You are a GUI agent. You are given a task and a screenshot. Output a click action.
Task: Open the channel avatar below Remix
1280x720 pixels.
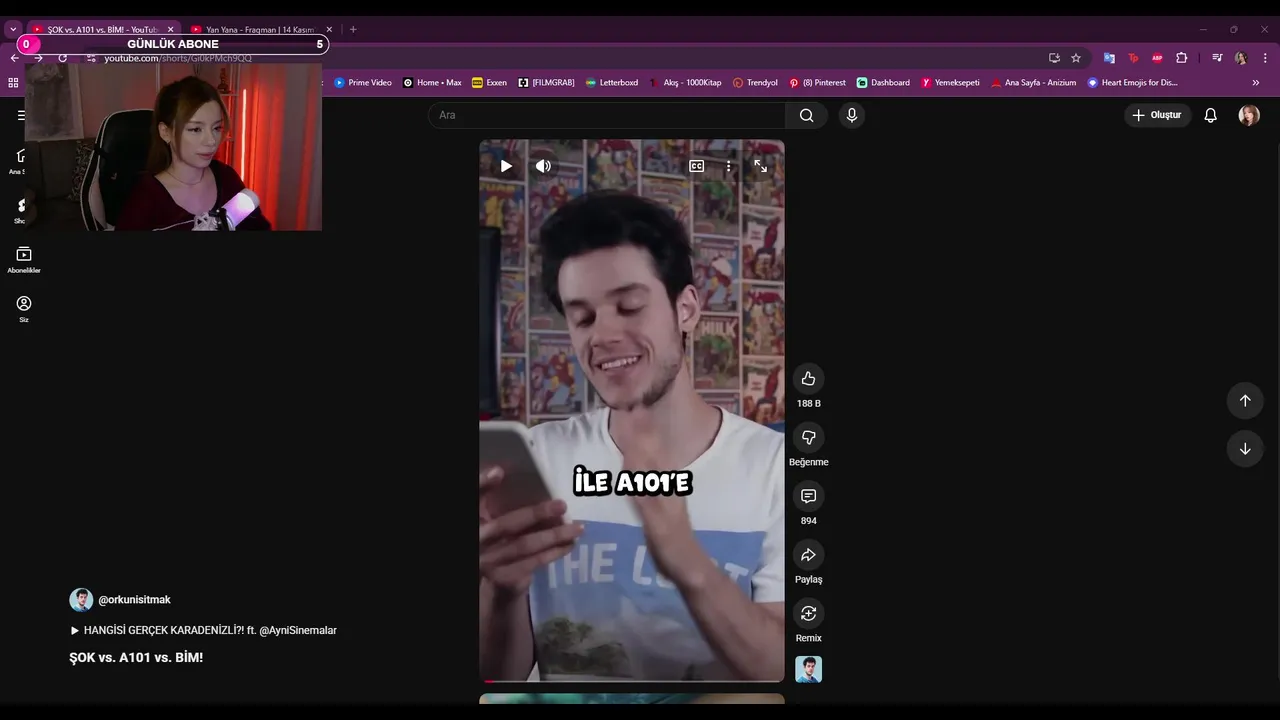tap(808, 669)
